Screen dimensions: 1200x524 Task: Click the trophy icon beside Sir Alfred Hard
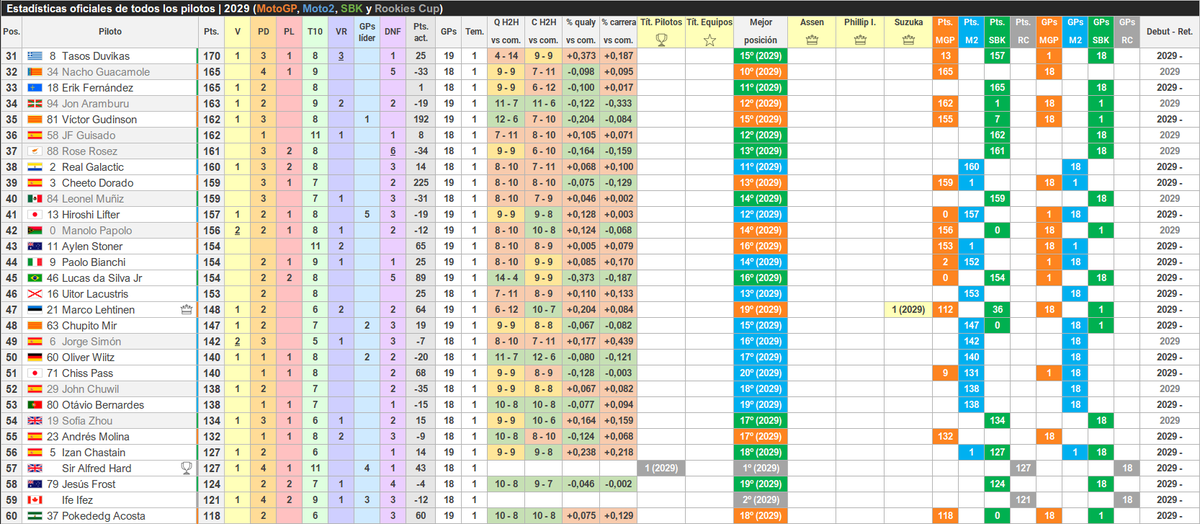[x=186, y=467]
